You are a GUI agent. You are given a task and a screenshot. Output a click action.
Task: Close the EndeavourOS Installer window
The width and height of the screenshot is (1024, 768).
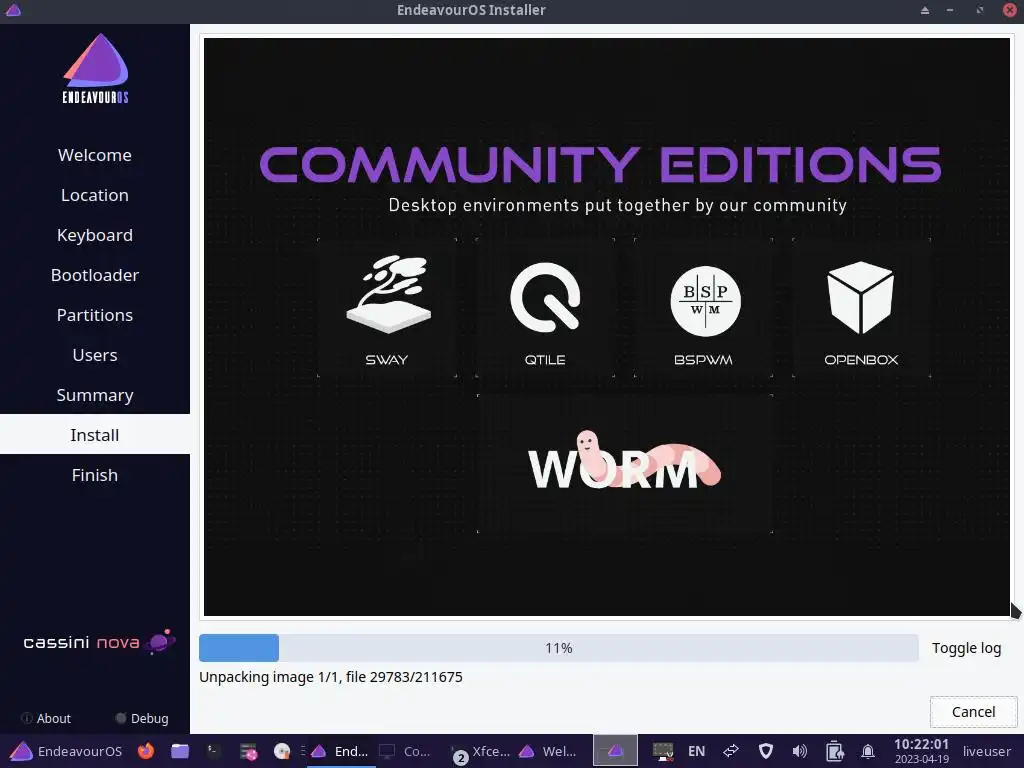pyautogui.click(x=1010, y=10)
